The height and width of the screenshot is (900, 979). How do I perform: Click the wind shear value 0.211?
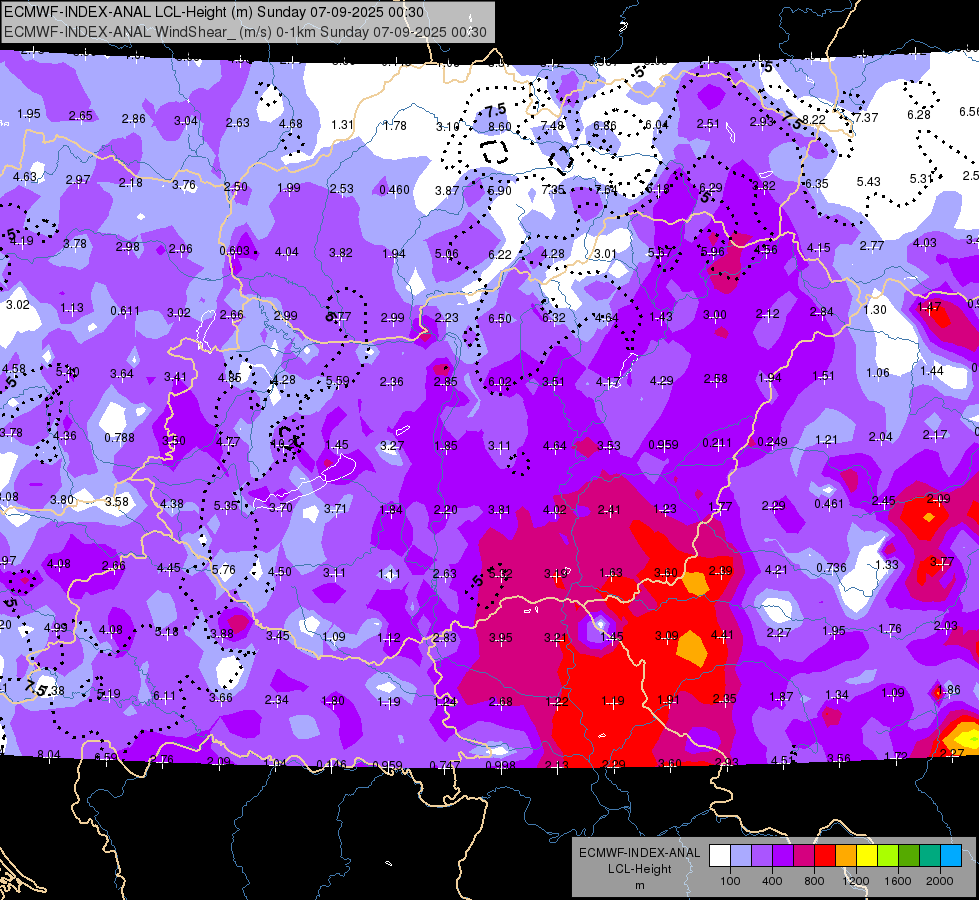[x=717, y=443]
